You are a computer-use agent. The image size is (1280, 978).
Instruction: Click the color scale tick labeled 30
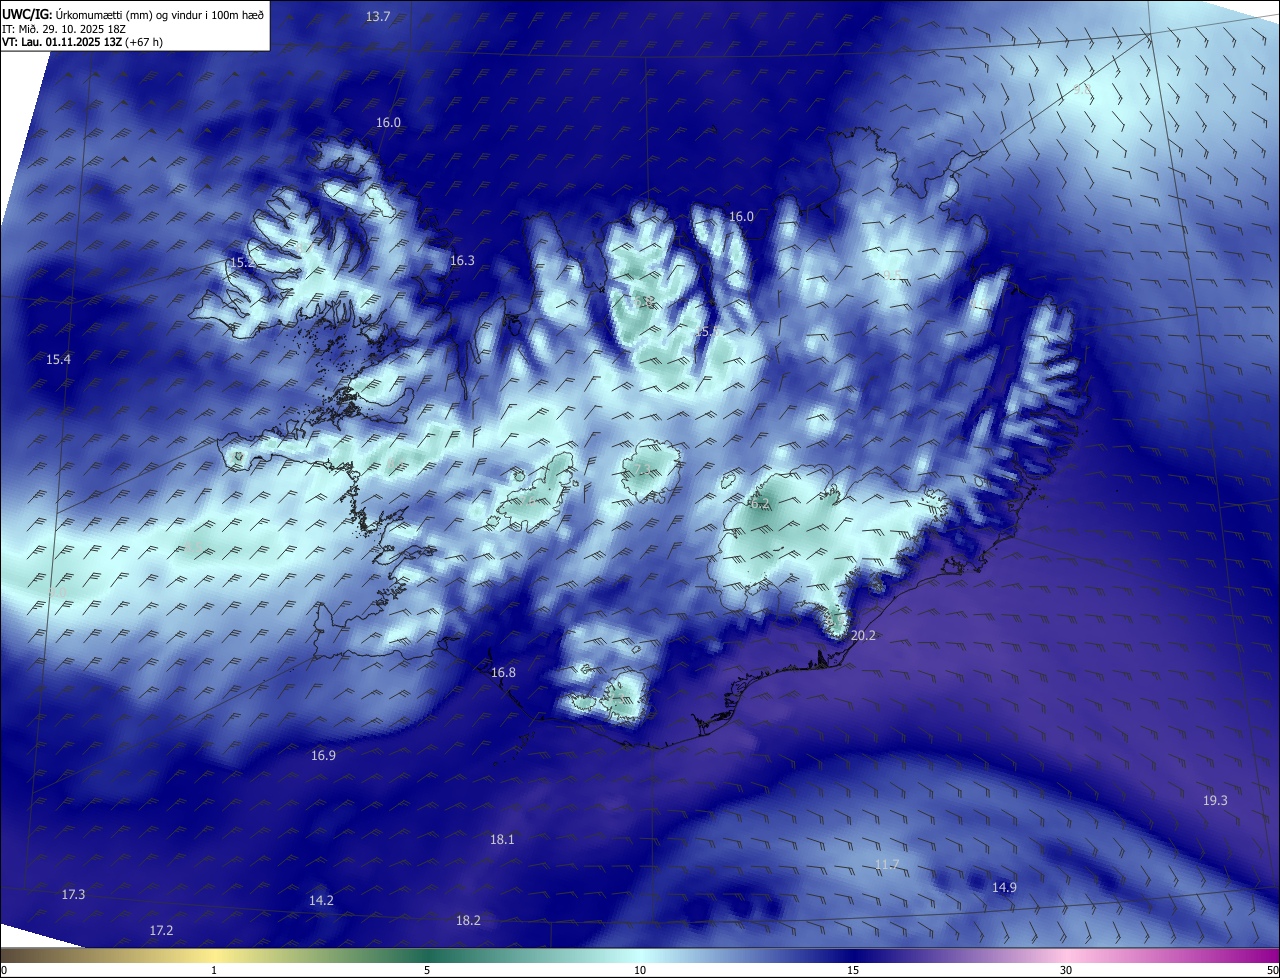click(1066, 970)
